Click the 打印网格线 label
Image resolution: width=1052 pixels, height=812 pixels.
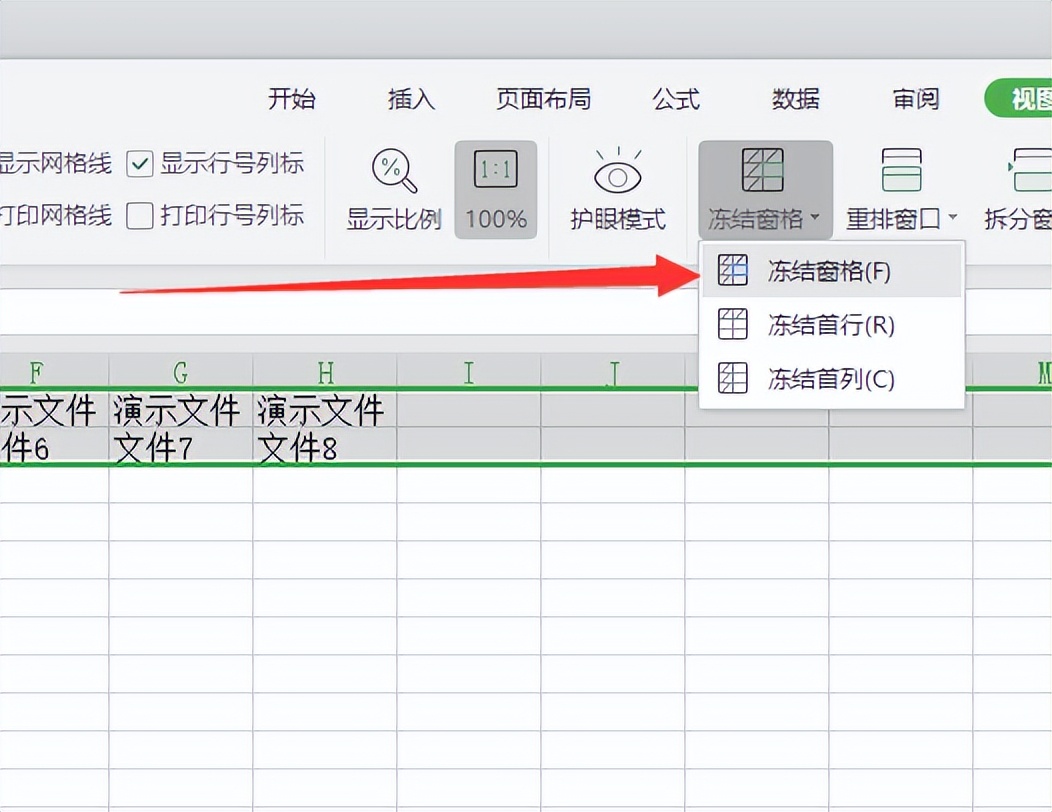55,216
